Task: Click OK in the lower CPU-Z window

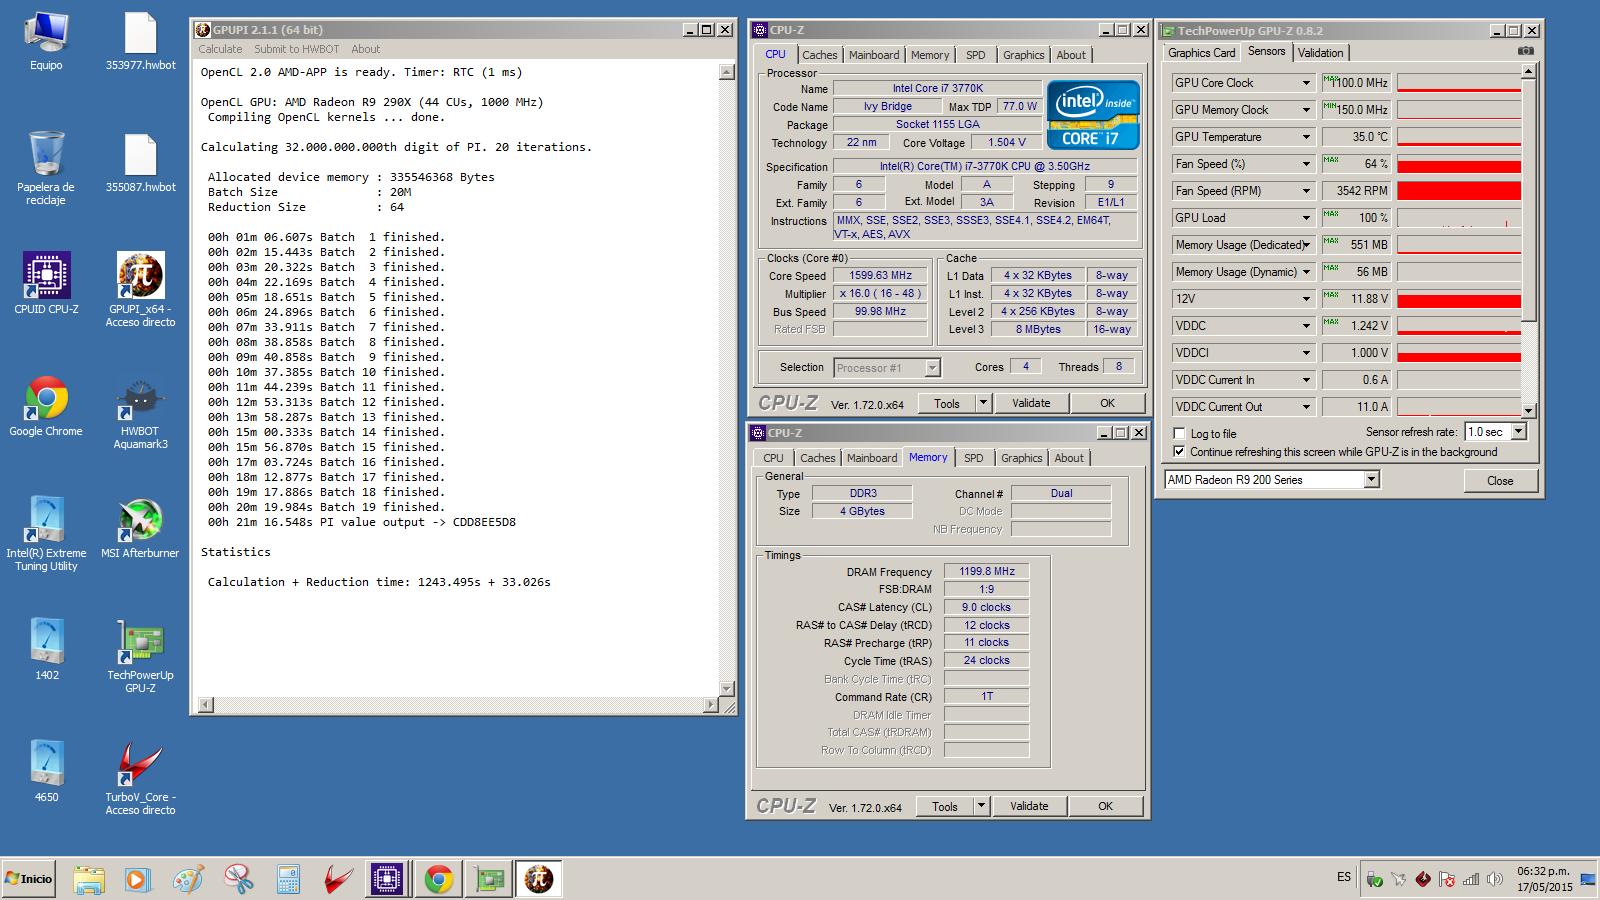Action: [x=1105, y=806]
